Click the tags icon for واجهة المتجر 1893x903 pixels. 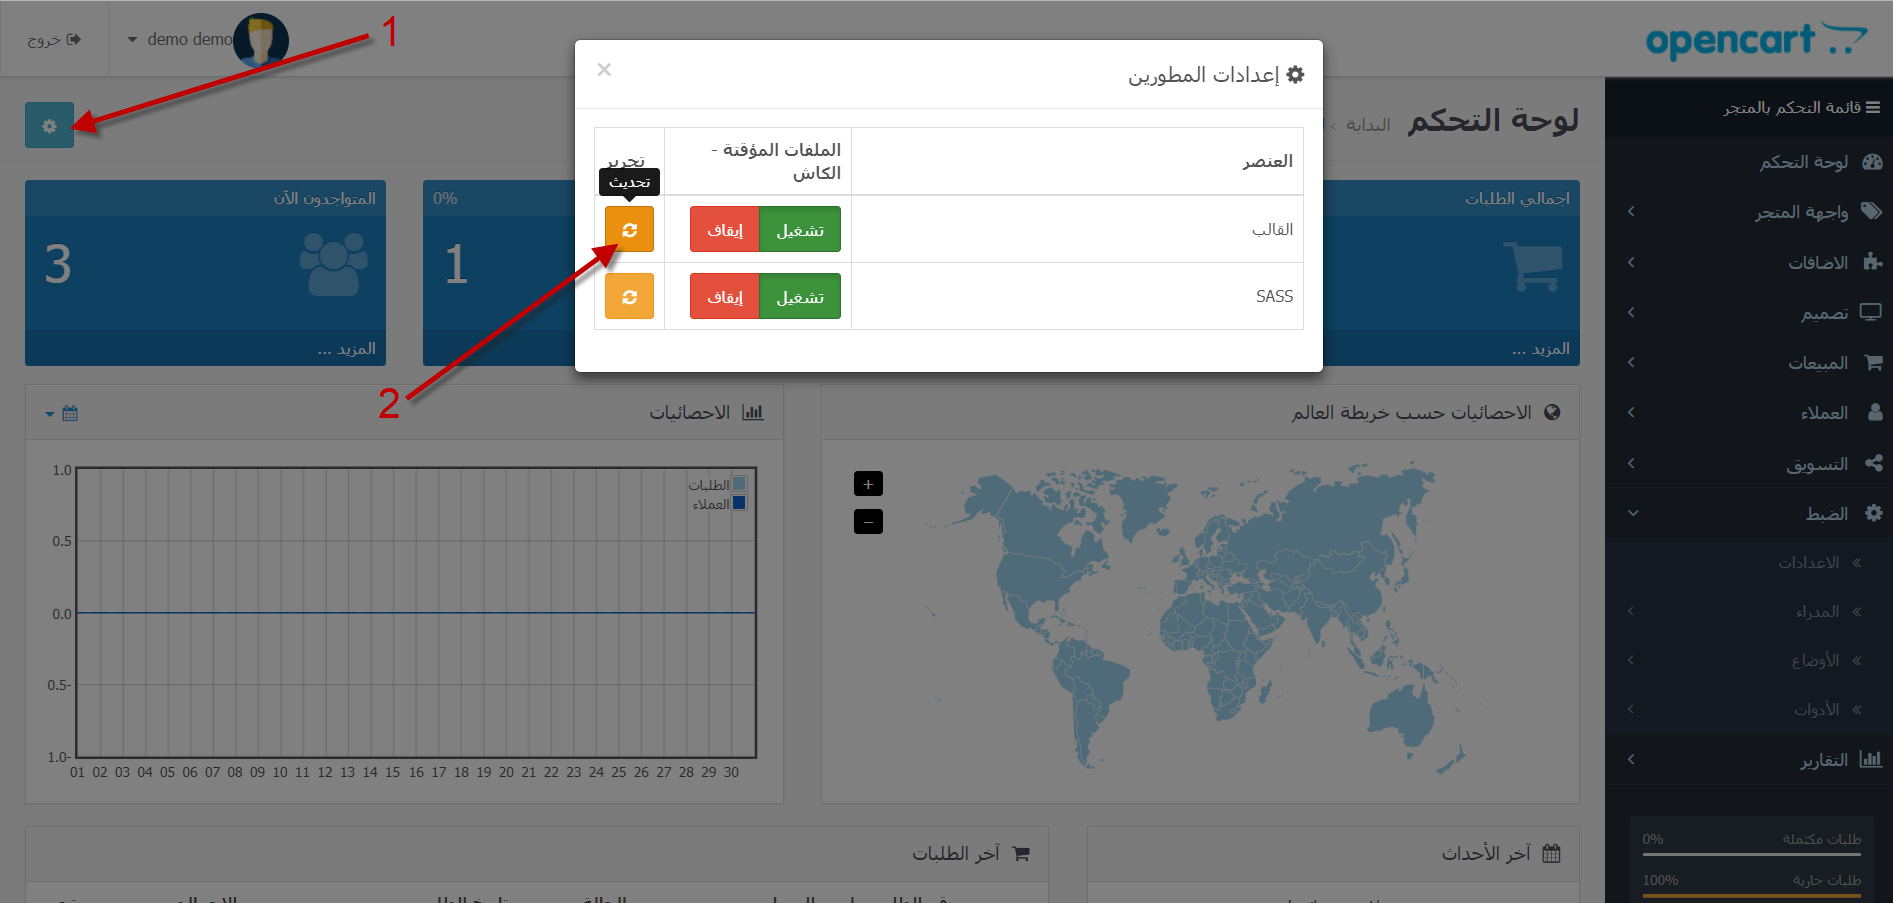point(1872,211)
